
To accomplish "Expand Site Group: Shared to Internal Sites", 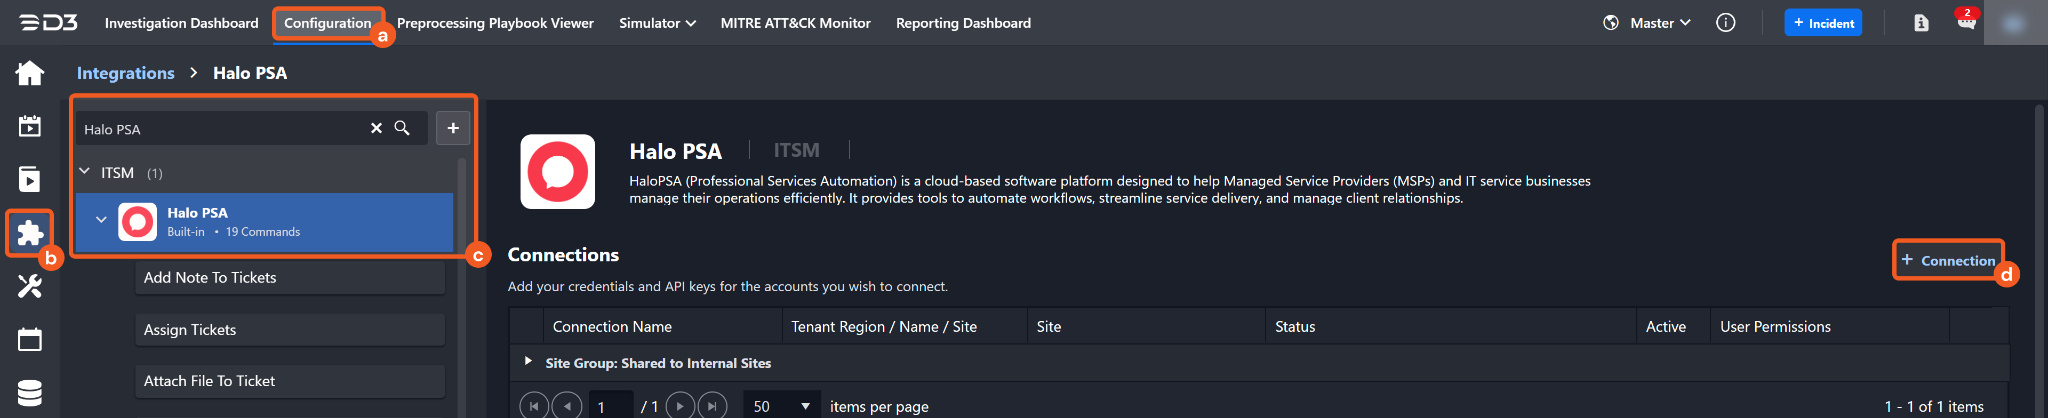I will (528, 361).
